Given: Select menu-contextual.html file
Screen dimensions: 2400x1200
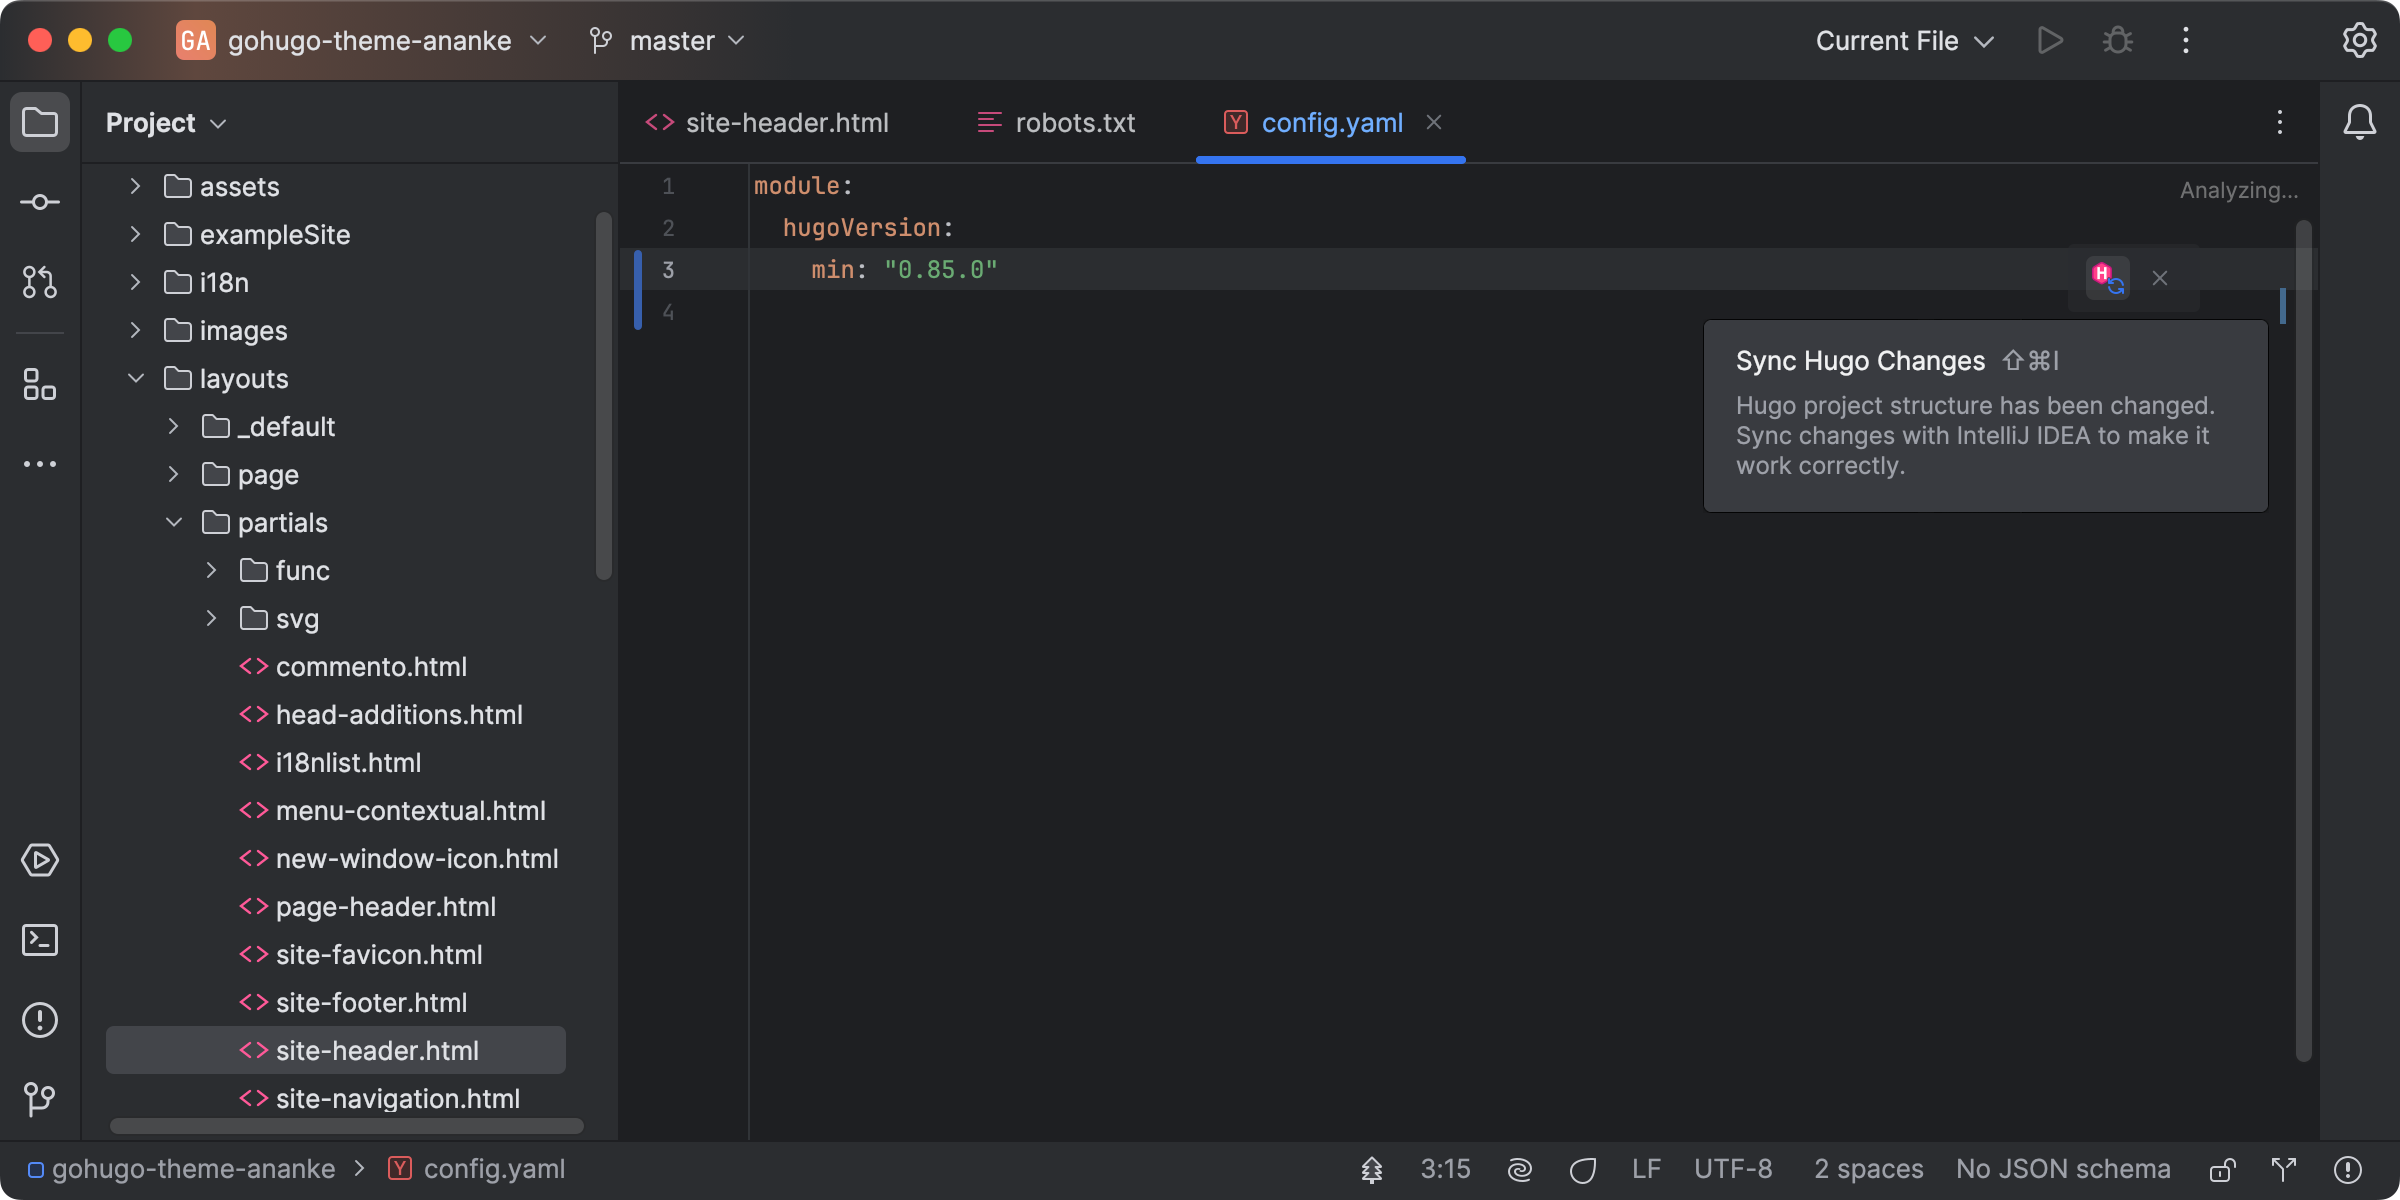Looking at the screenshot, I should tap(392, 811).
